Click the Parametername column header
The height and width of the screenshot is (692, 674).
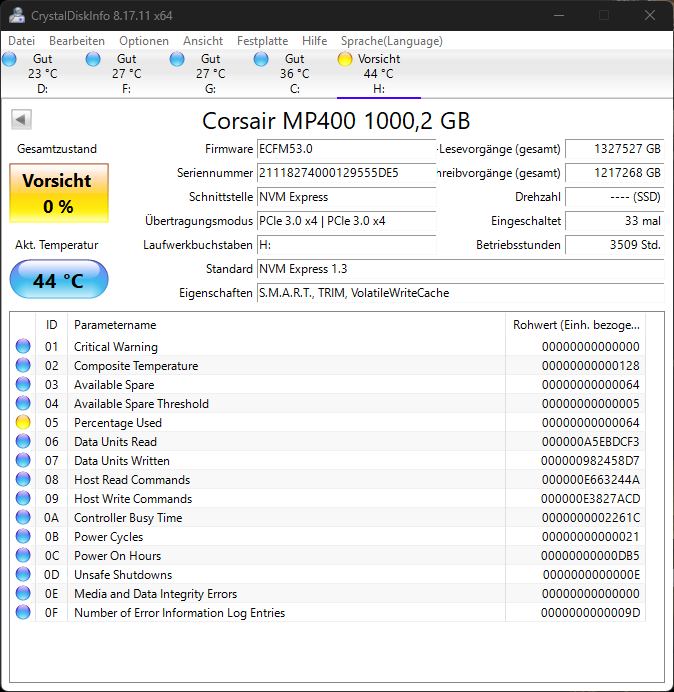pos(286,325)
